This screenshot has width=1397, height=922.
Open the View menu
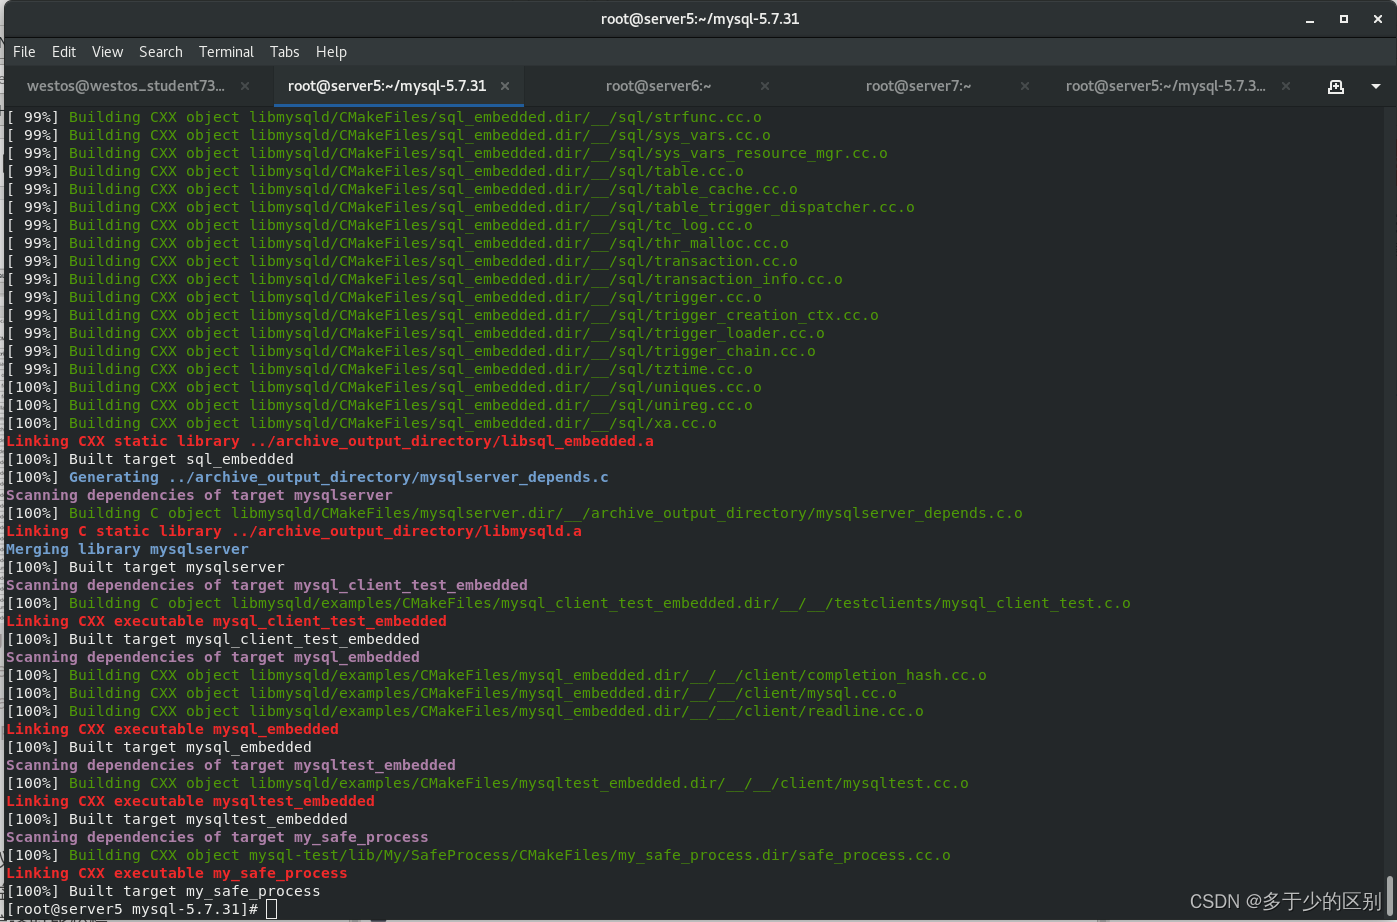[107, 52]
